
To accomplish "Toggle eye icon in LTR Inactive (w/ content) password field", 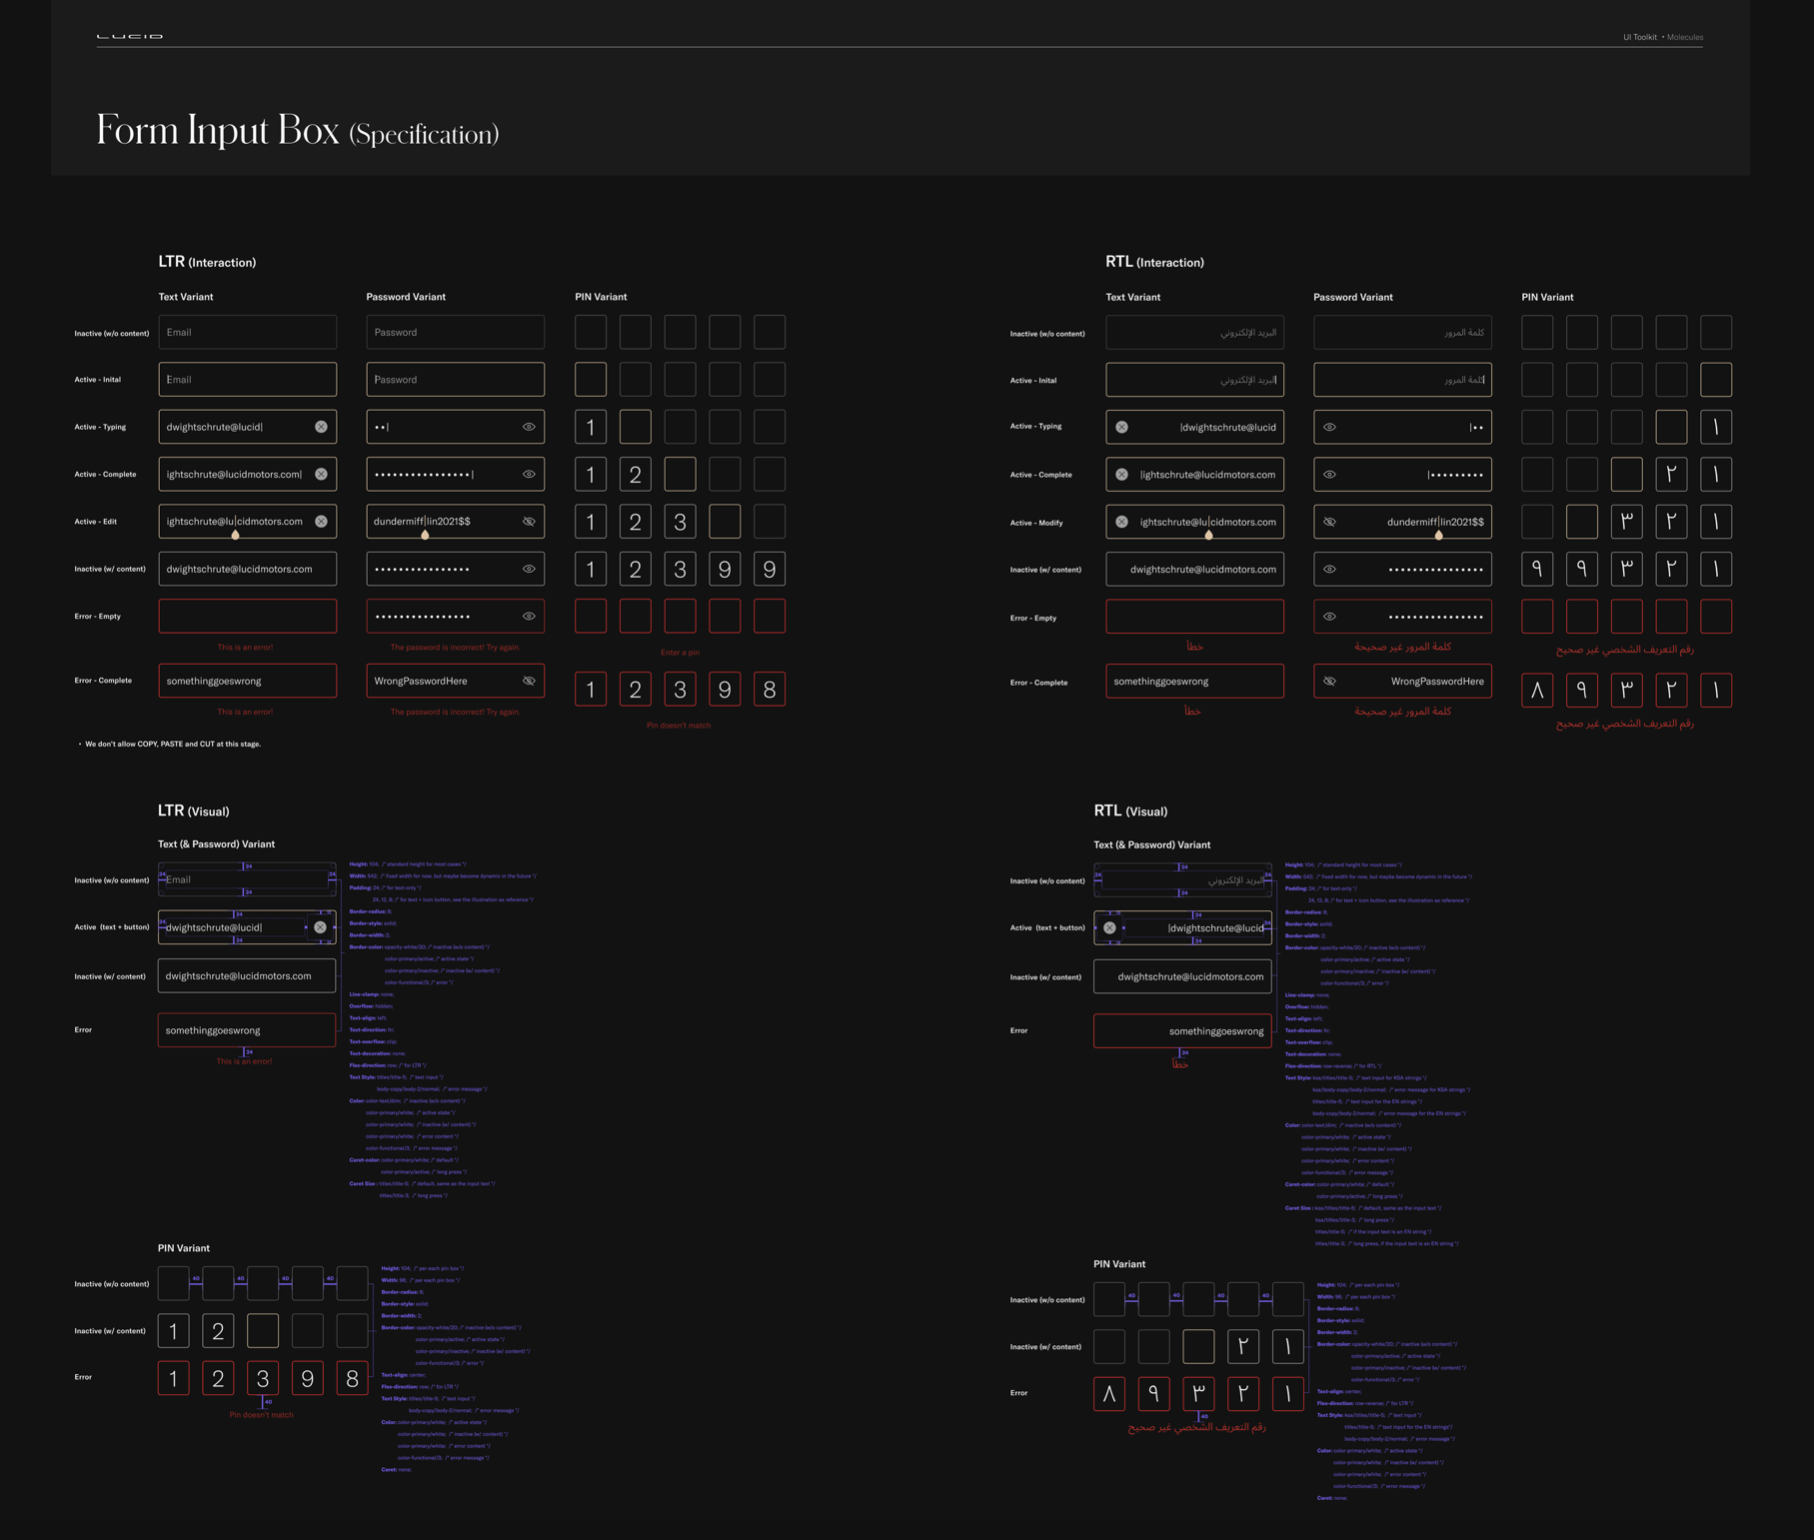I will tap(529, 569).
